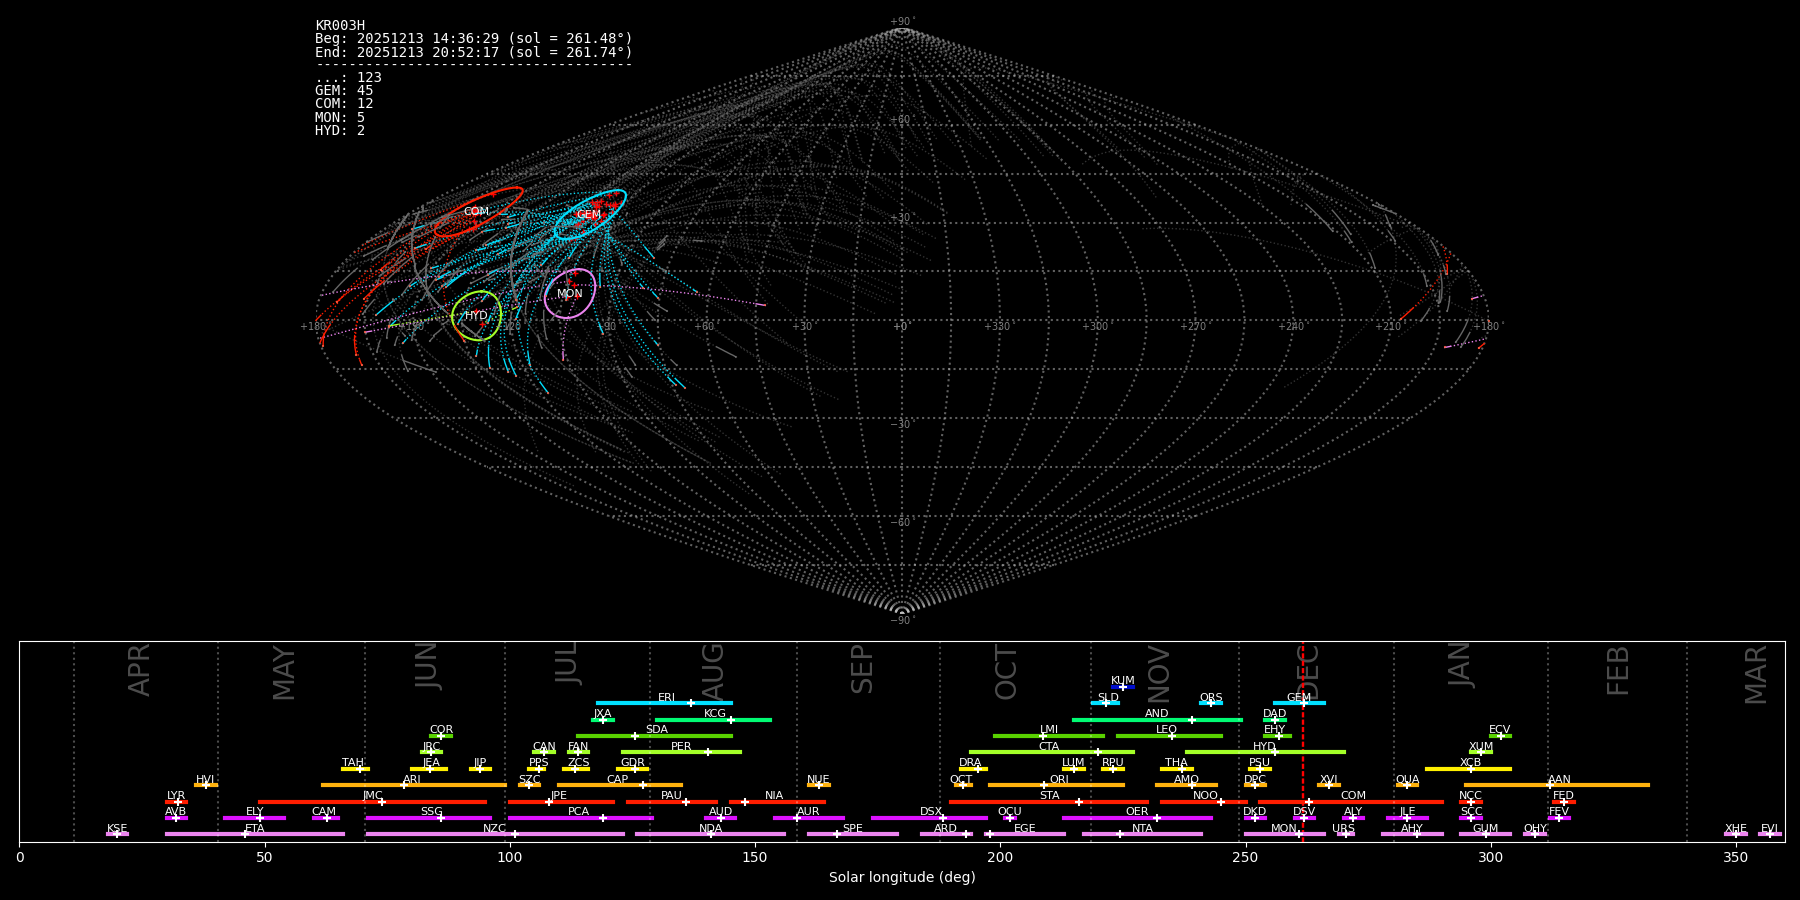Click the MON radiant label on sky map

tap(570, 294)
